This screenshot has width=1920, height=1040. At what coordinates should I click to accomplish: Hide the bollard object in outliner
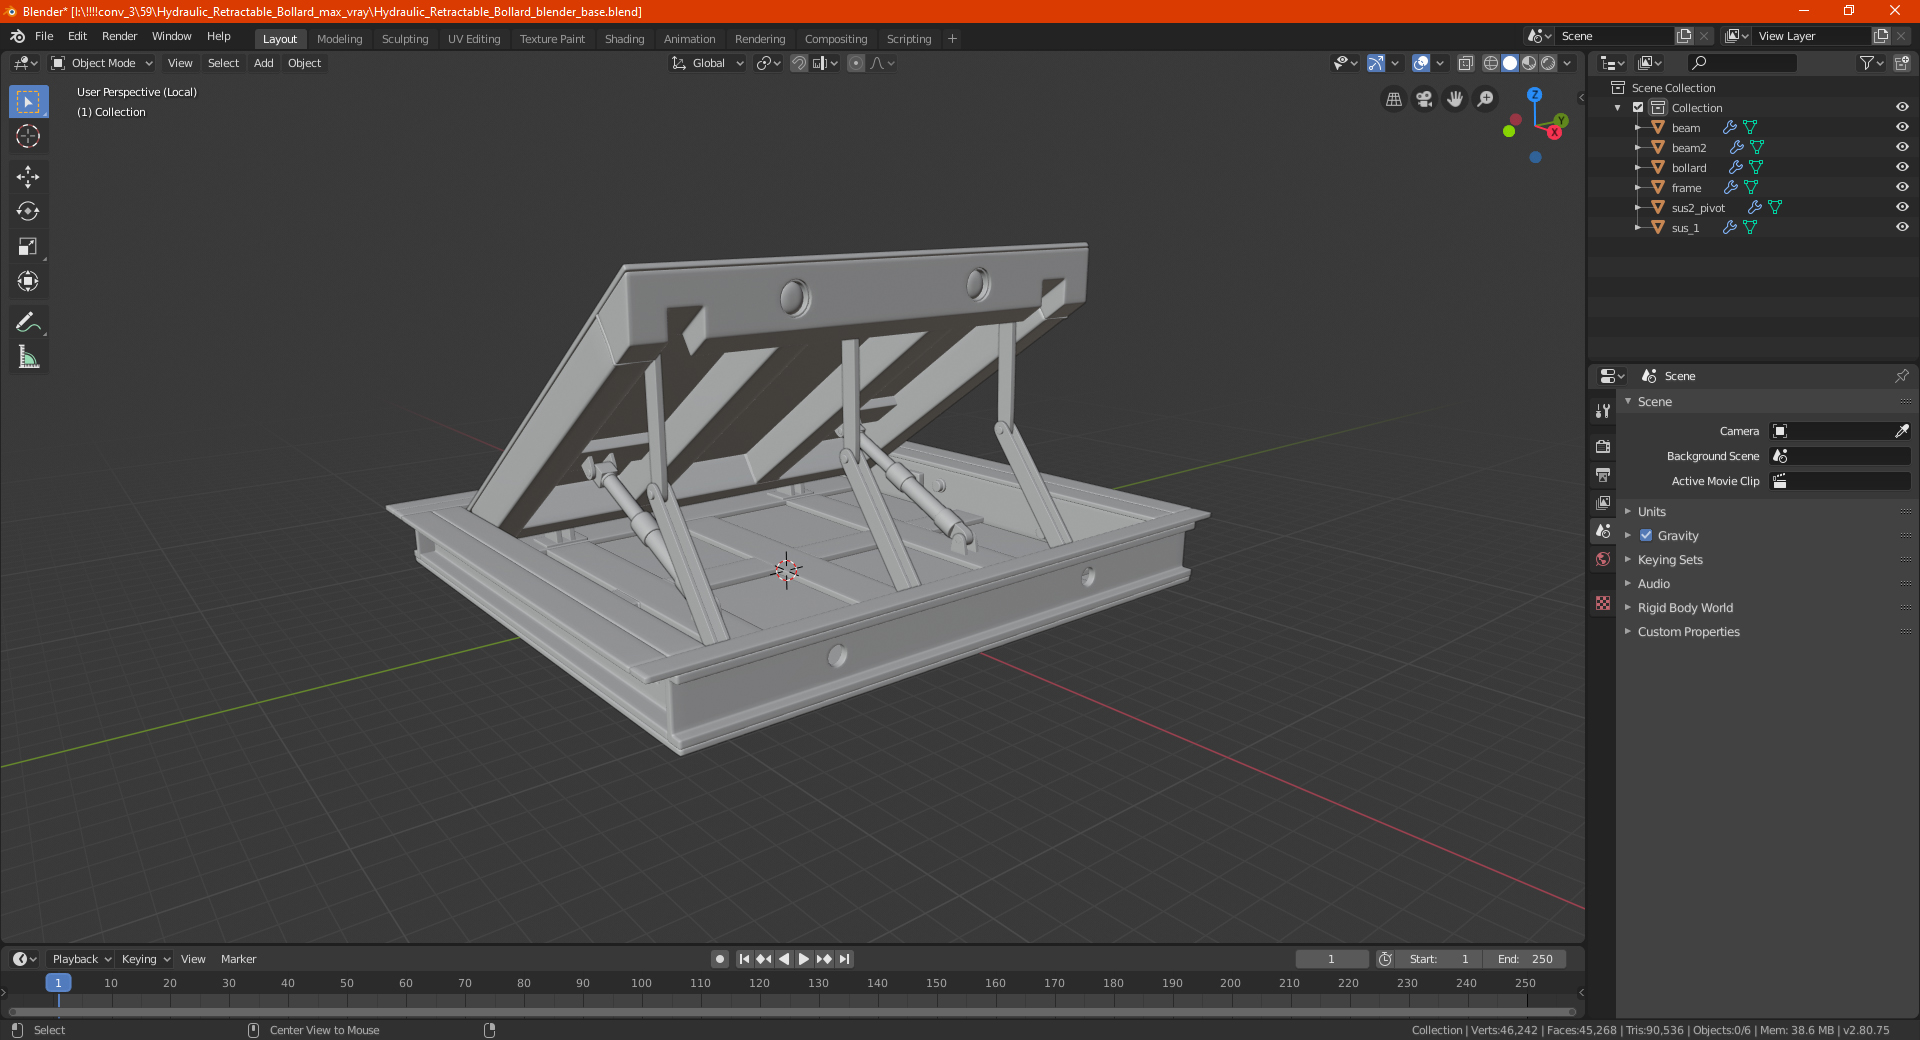coord(1902,167)
